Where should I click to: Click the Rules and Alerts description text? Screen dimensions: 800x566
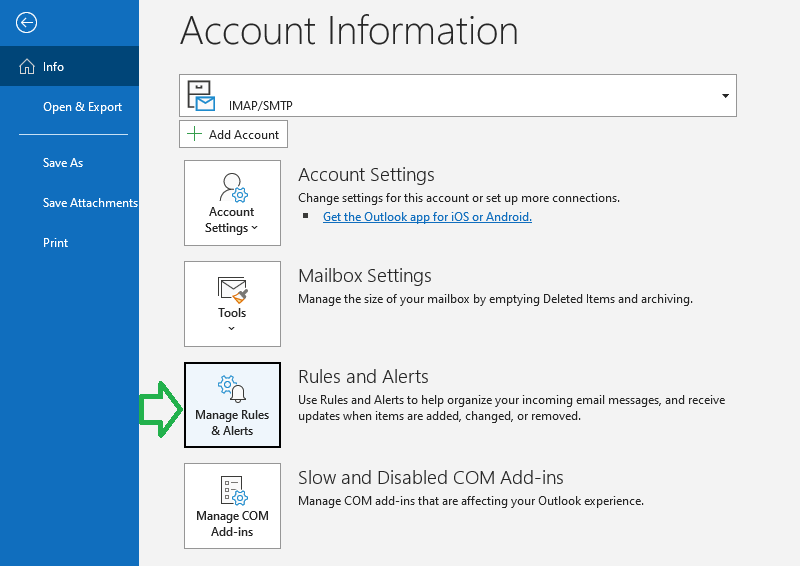512,408
